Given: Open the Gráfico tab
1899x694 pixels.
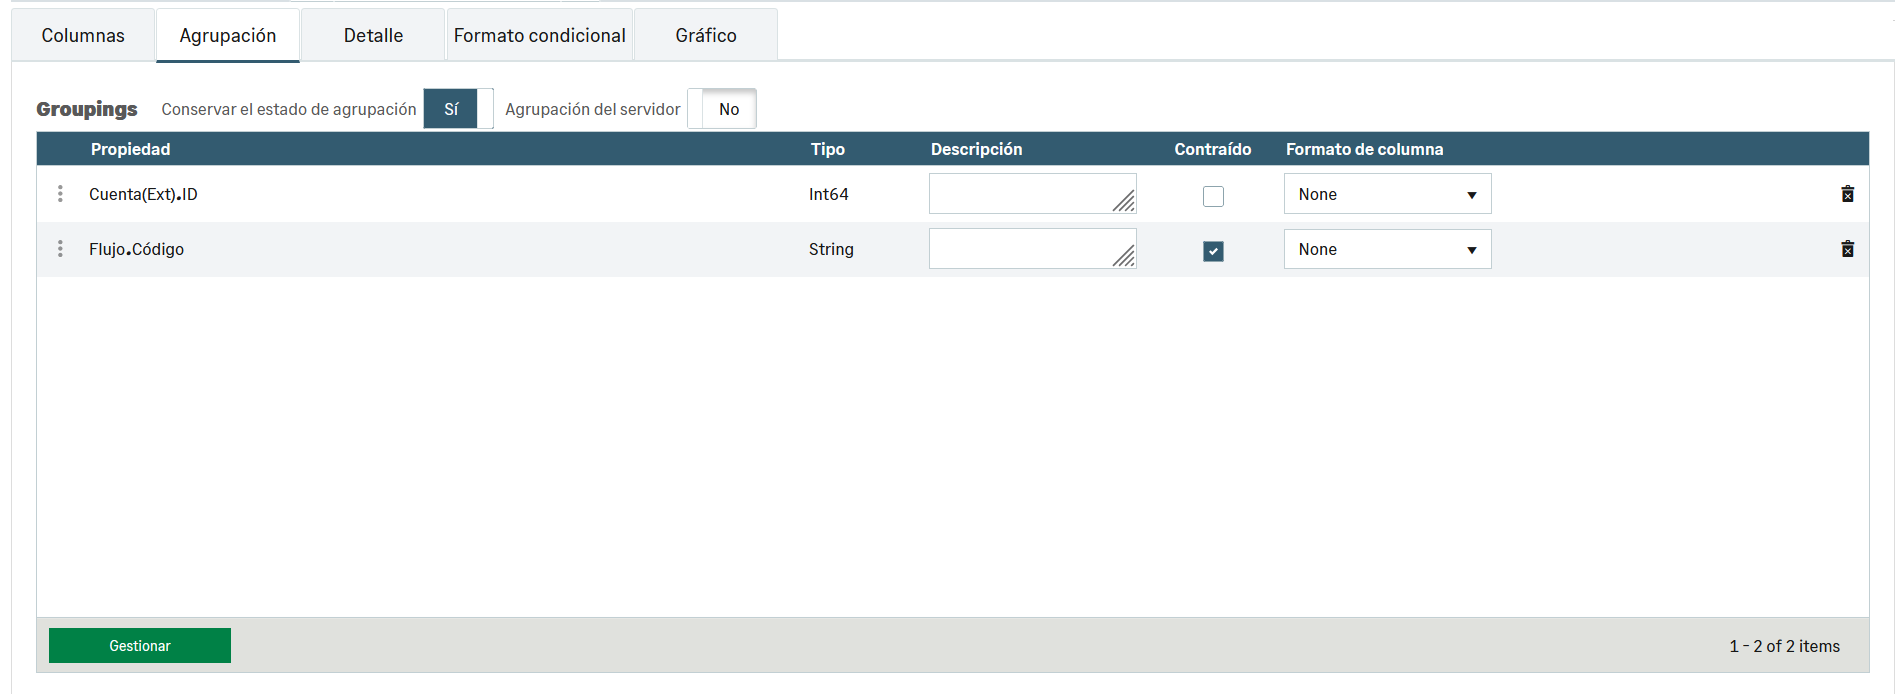Looking at the screenshot, I should [705, 36].
